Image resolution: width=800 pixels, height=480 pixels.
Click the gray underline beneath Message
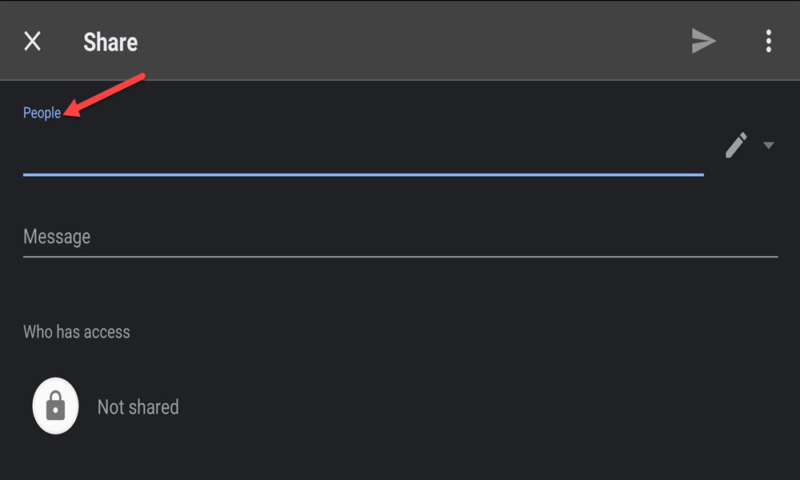point(400,257)
